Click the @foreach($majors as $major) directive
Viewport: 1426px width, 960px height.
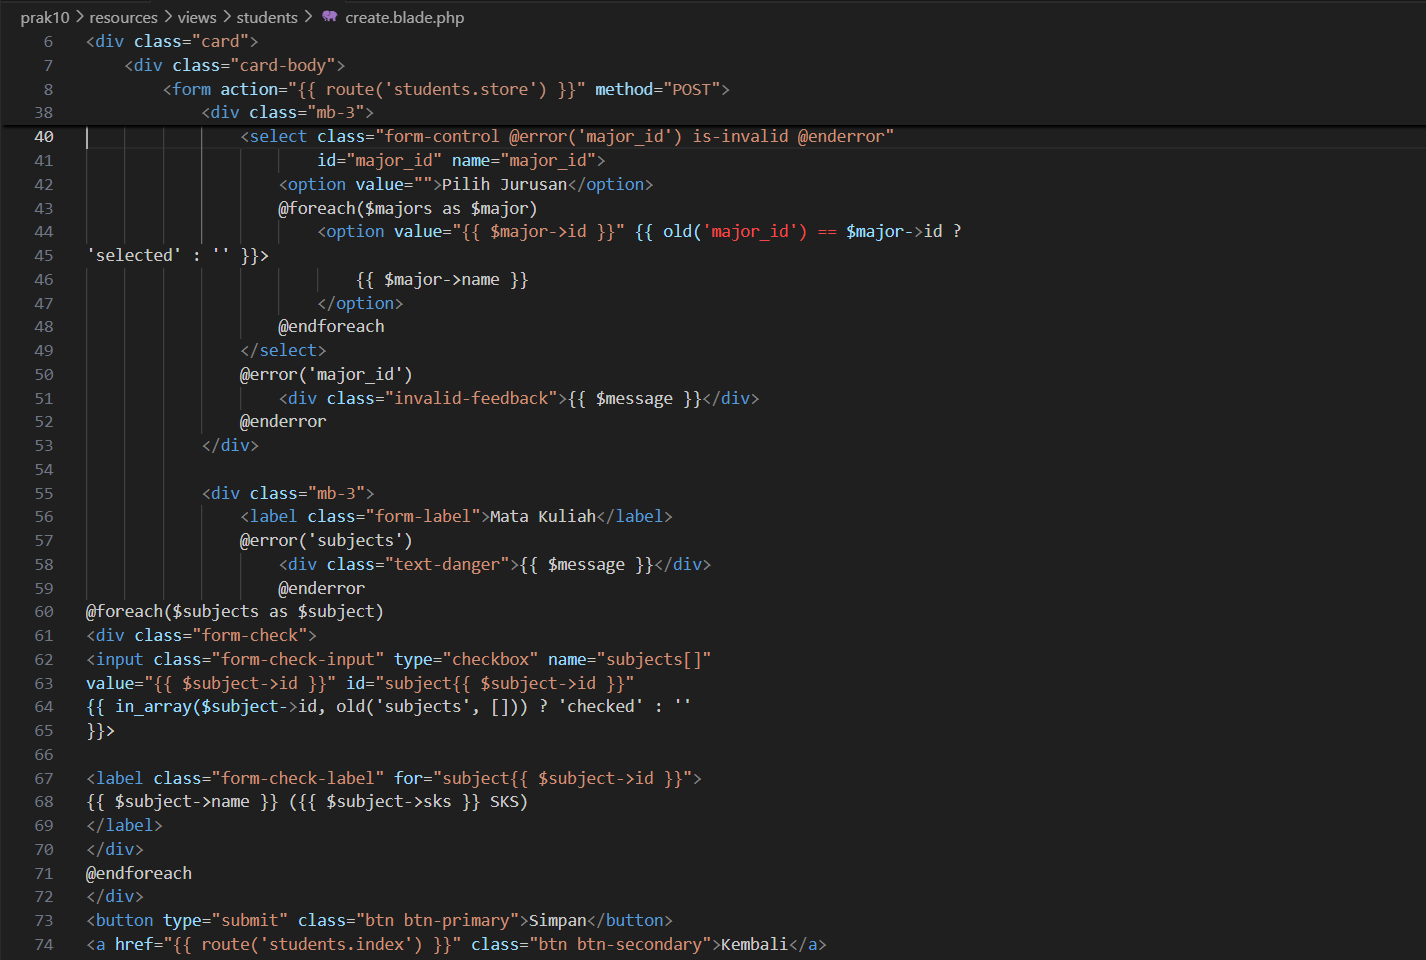coord(408,208)
